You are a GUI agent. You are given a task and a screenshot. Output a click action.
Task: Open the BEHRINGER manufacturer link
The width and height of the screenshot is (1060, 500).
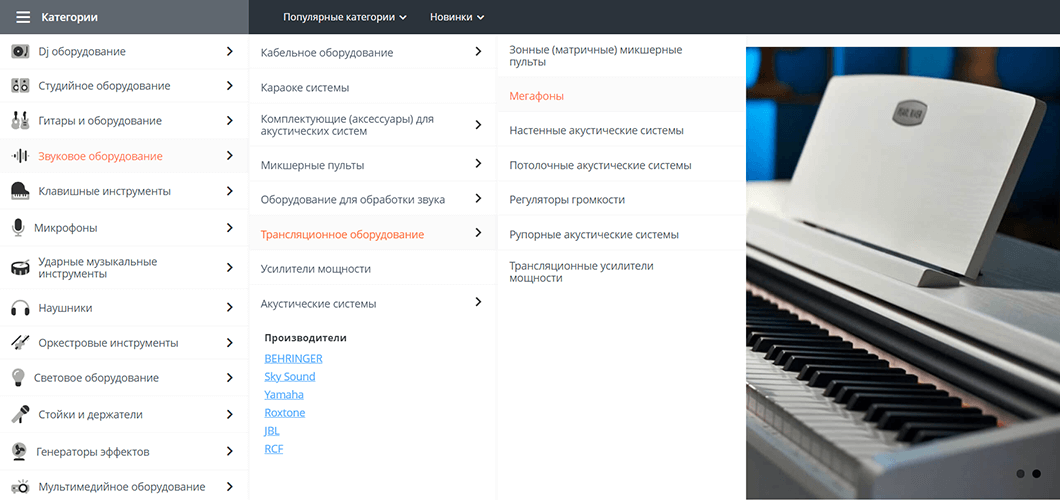point(293,358)
